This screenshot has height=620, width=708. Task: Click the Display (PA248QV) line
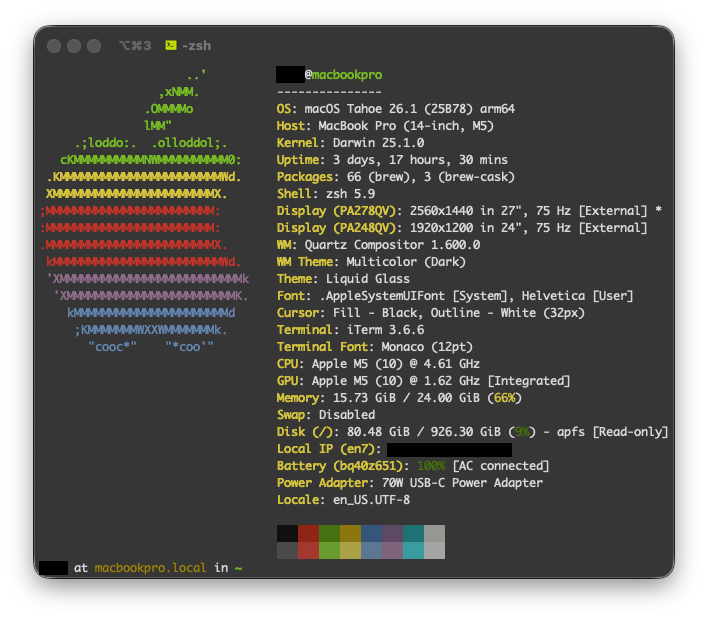pos(462,228)
